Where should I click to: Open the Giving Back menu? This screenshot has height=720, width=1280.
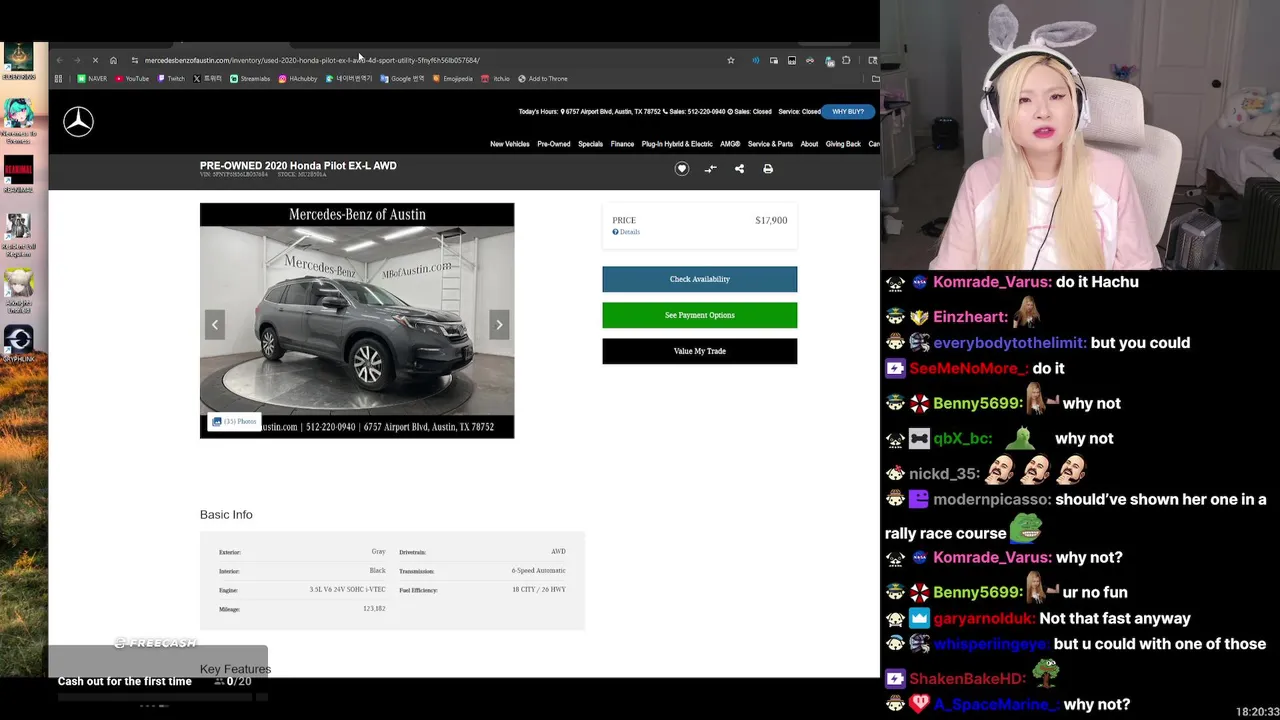click(843, 144)
